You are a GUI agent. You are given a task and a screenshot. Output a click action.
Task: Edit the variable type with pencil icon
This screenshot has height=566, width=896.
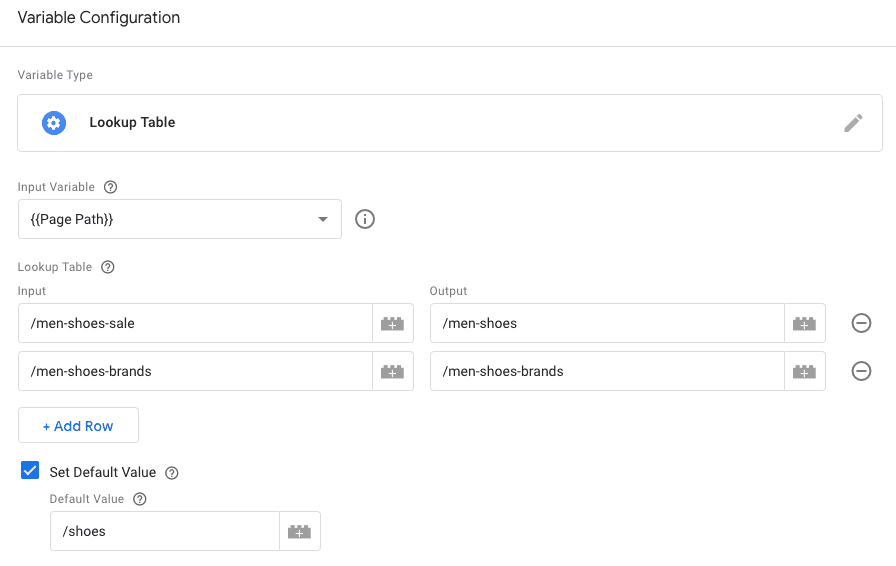pyautogui.click(x=853, y=123)
